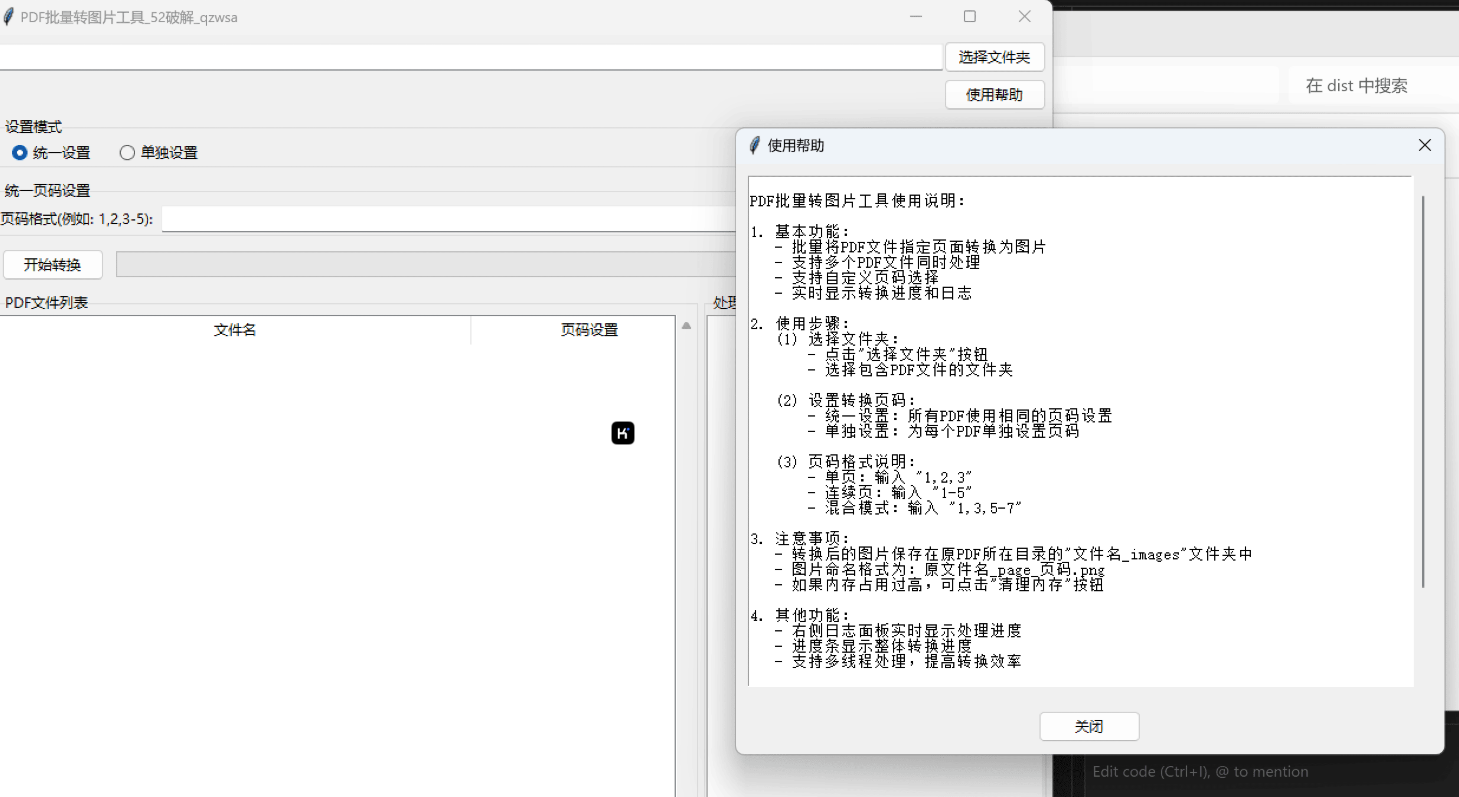Focus the 页码格式 input field

coord(448,219)
